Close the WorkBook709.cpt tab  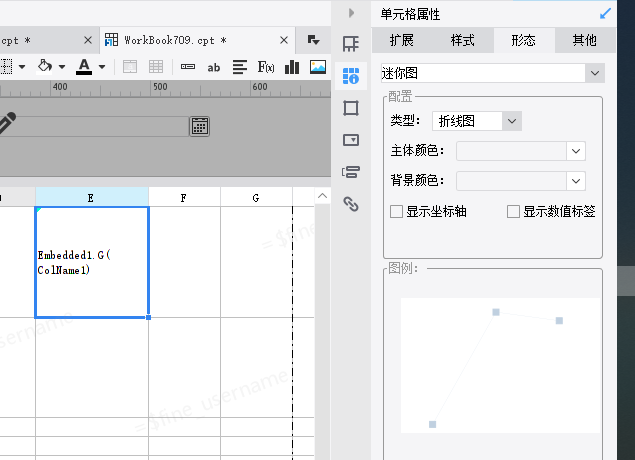point(284,40)
